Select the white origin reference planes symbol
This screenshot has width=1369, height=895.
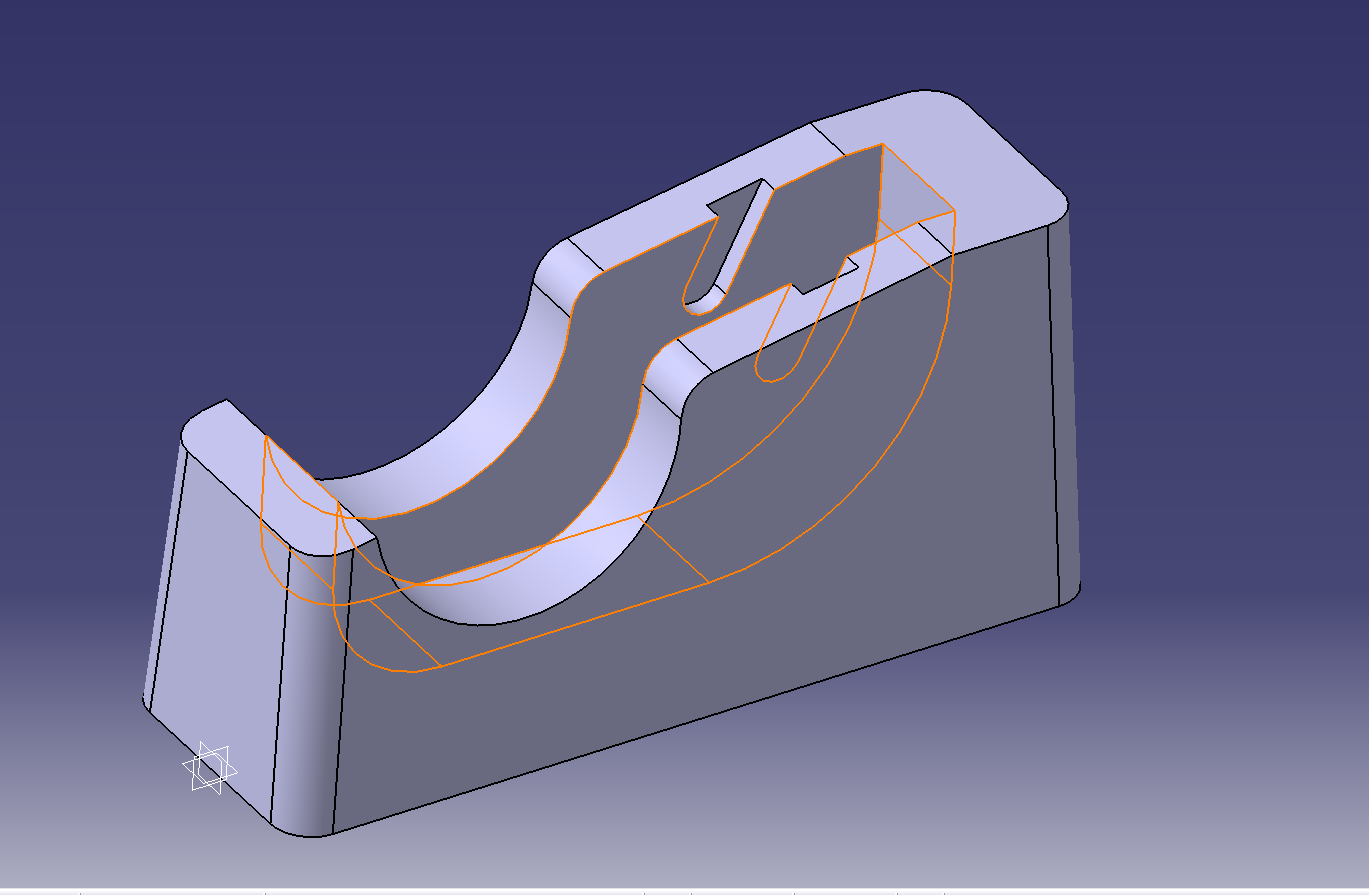tap(209, 768)
